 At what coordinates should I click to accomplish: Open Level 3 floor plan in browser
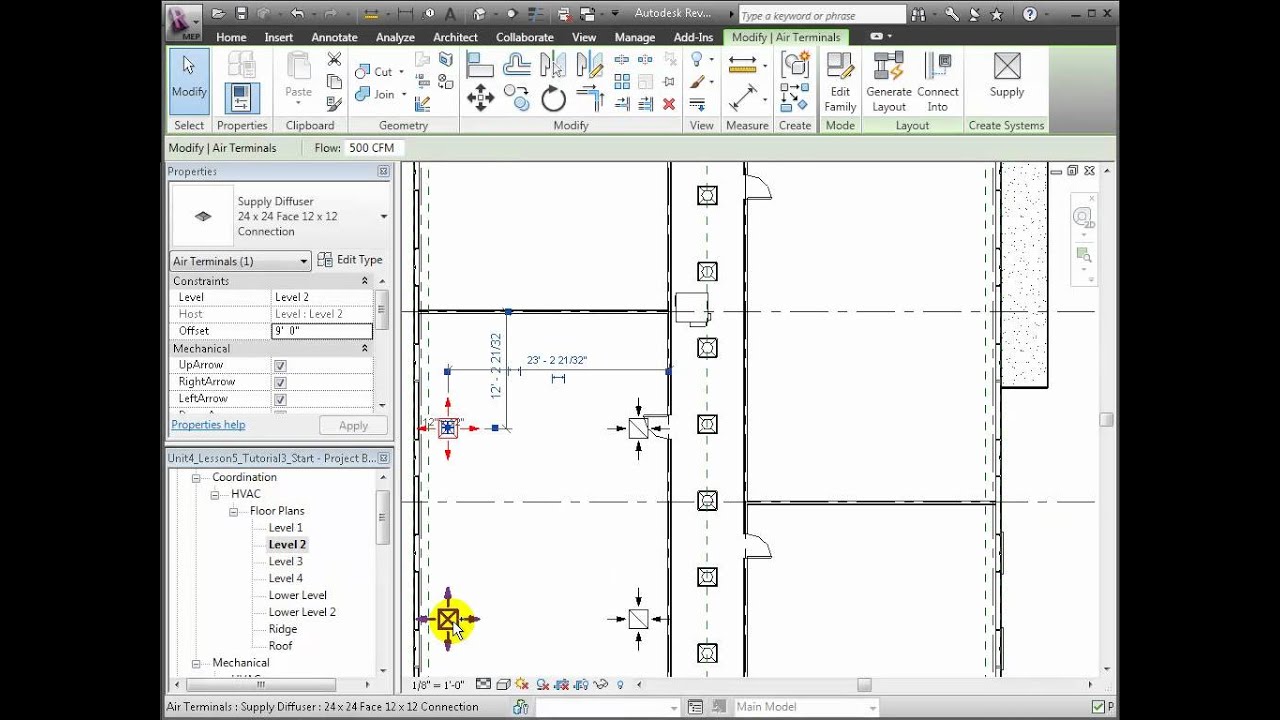[285, 562]
